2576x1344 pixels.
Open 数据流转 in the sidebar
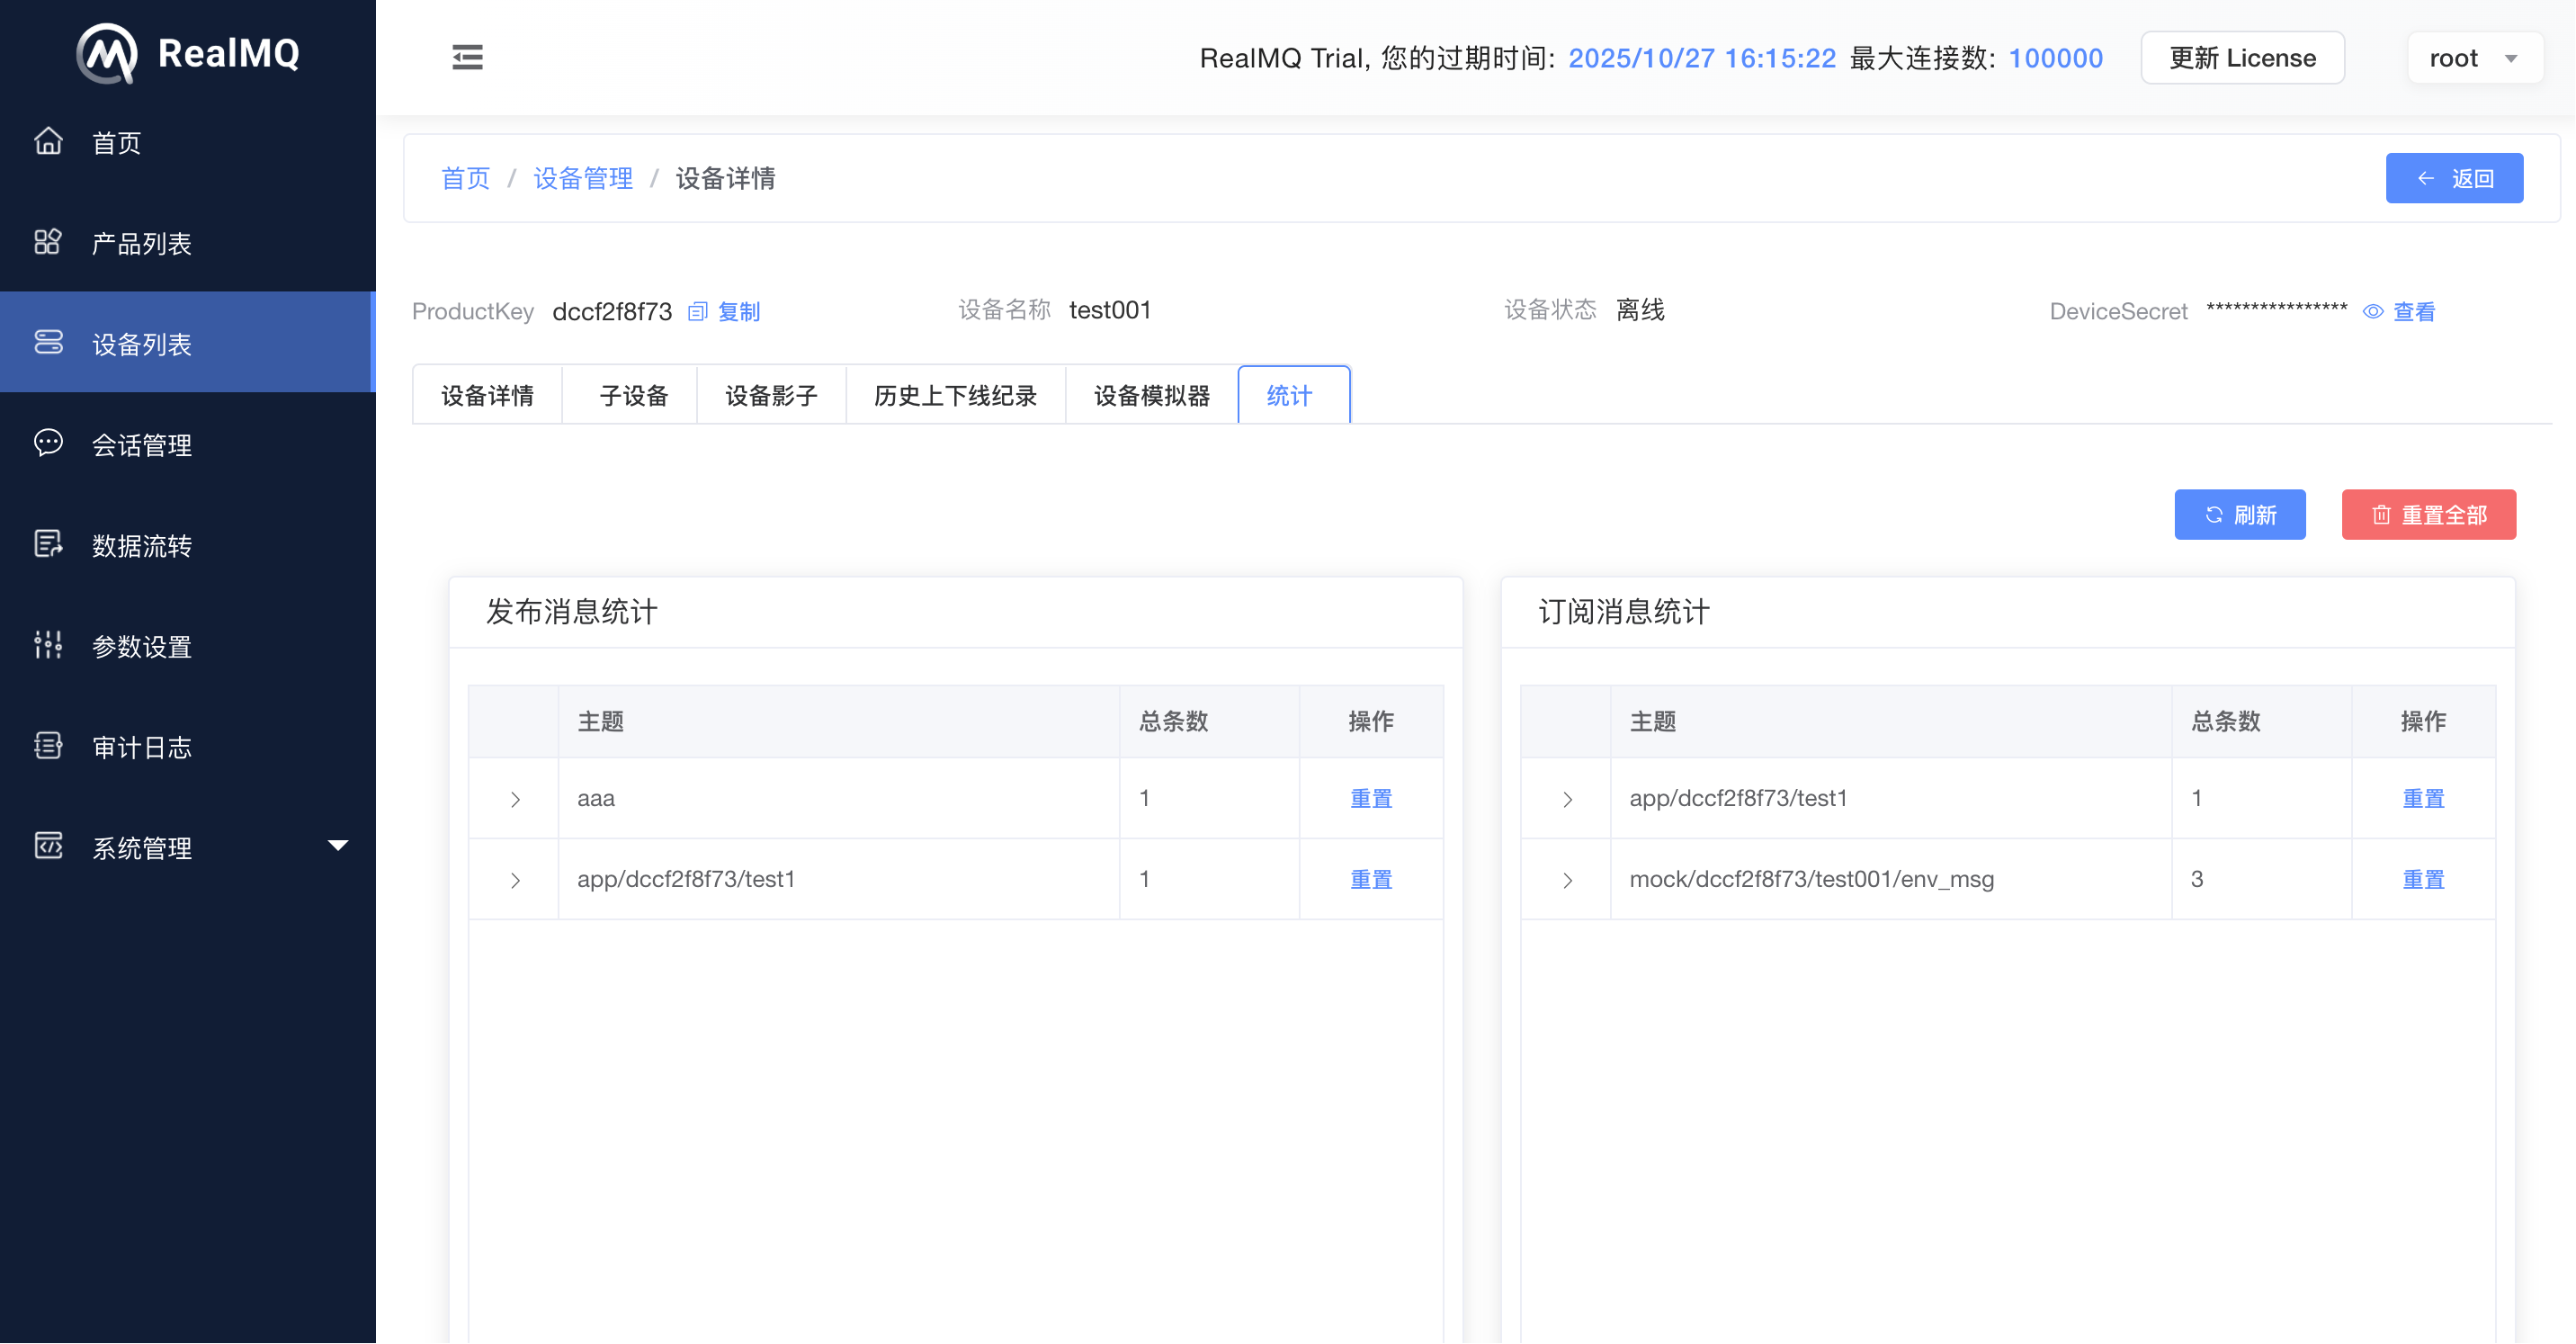[188, 544]
